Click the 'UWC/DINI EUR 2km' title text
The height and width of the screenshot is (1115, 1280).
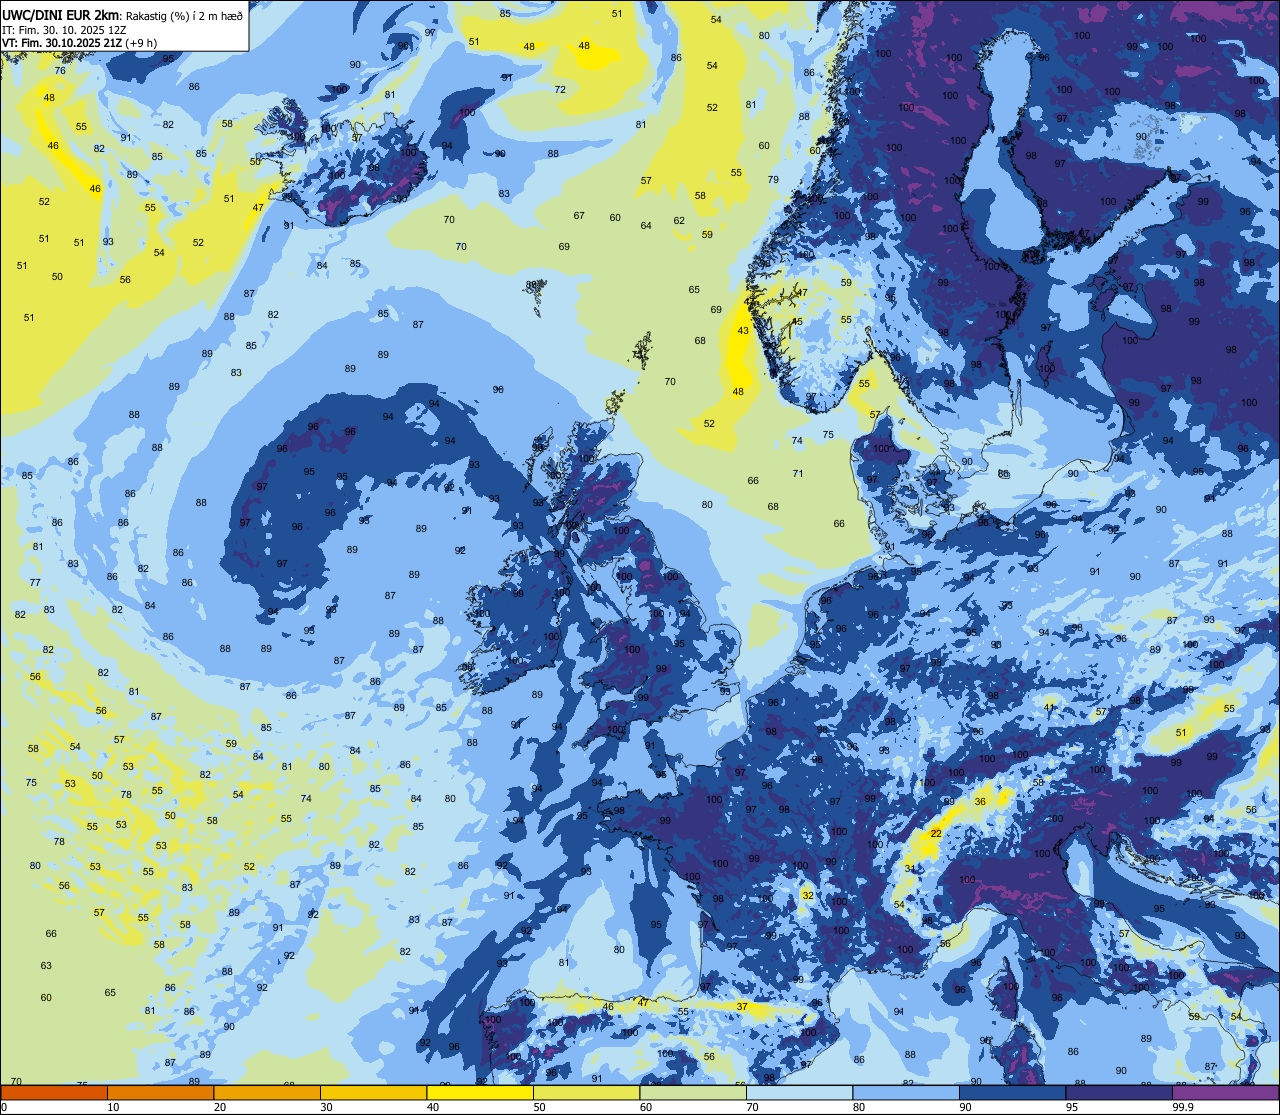tap(60, 15)
